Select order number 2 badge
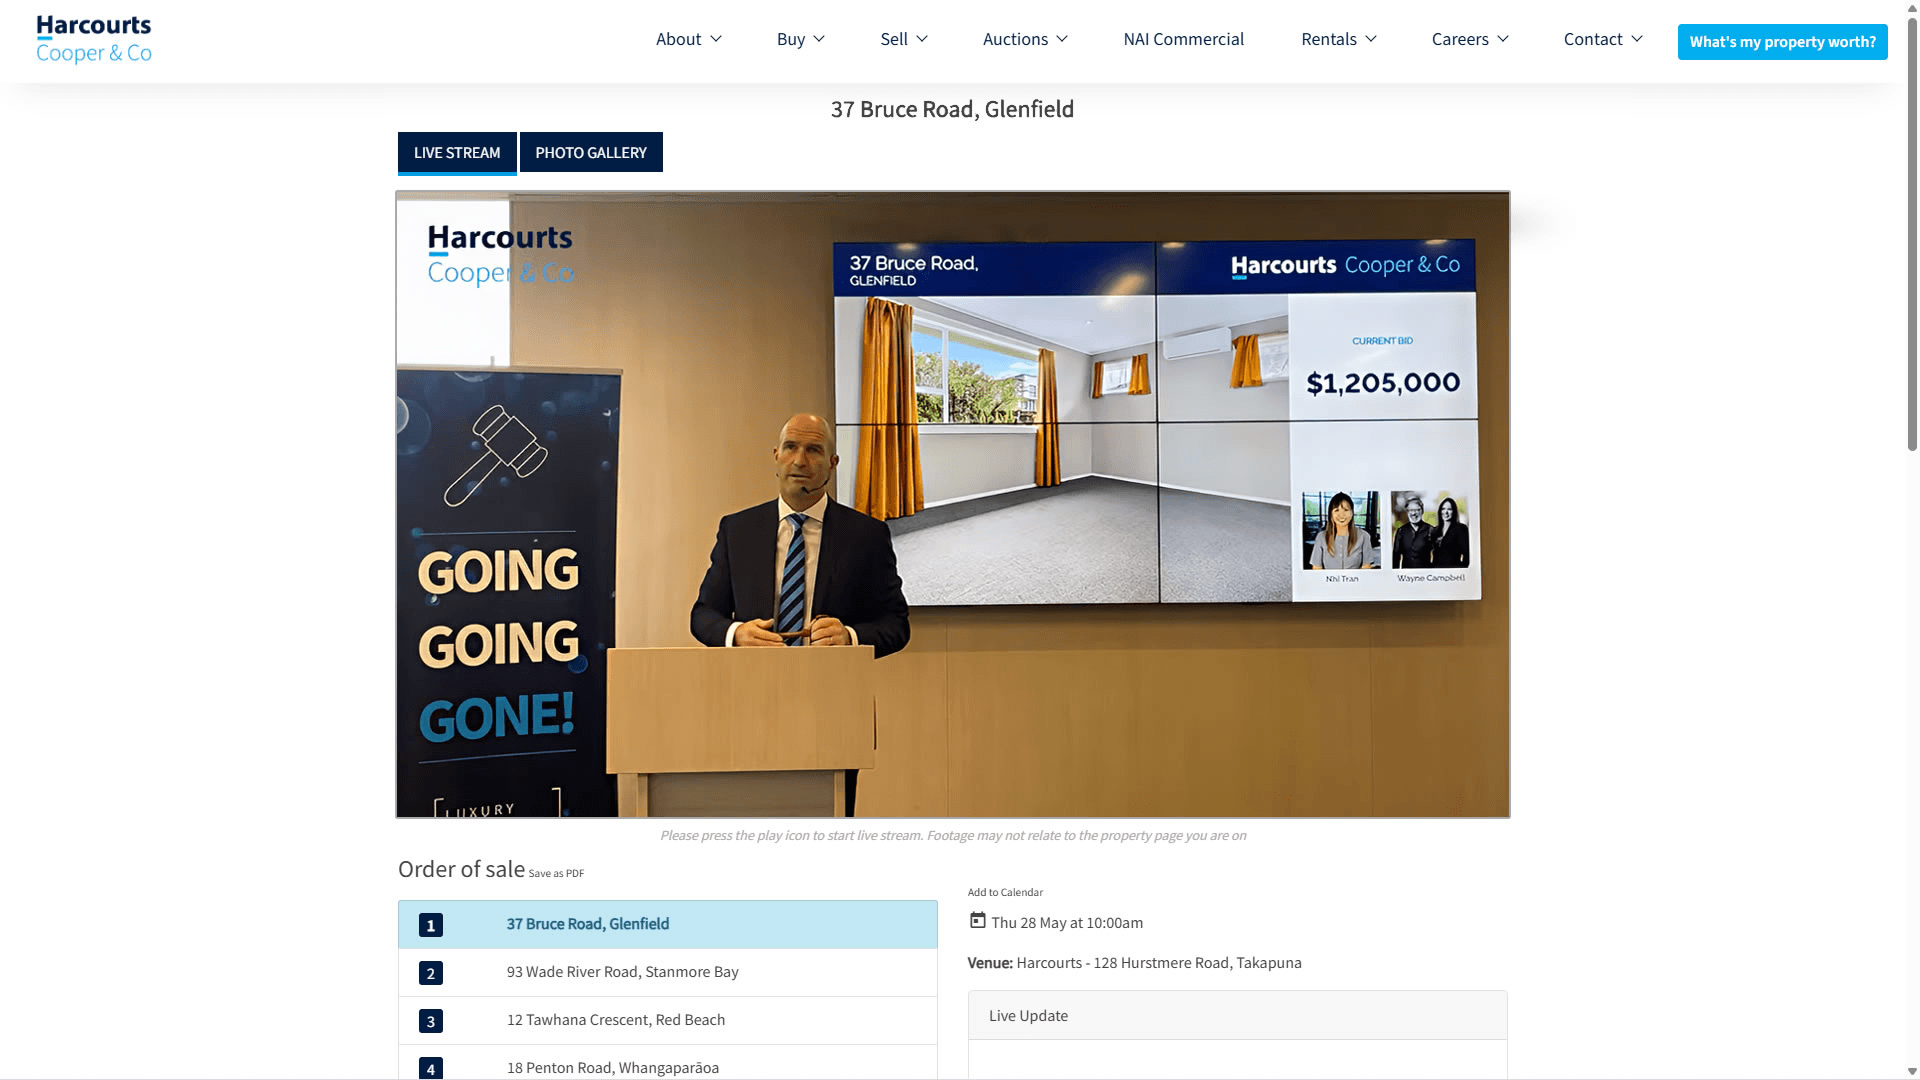 click(431, 973)
